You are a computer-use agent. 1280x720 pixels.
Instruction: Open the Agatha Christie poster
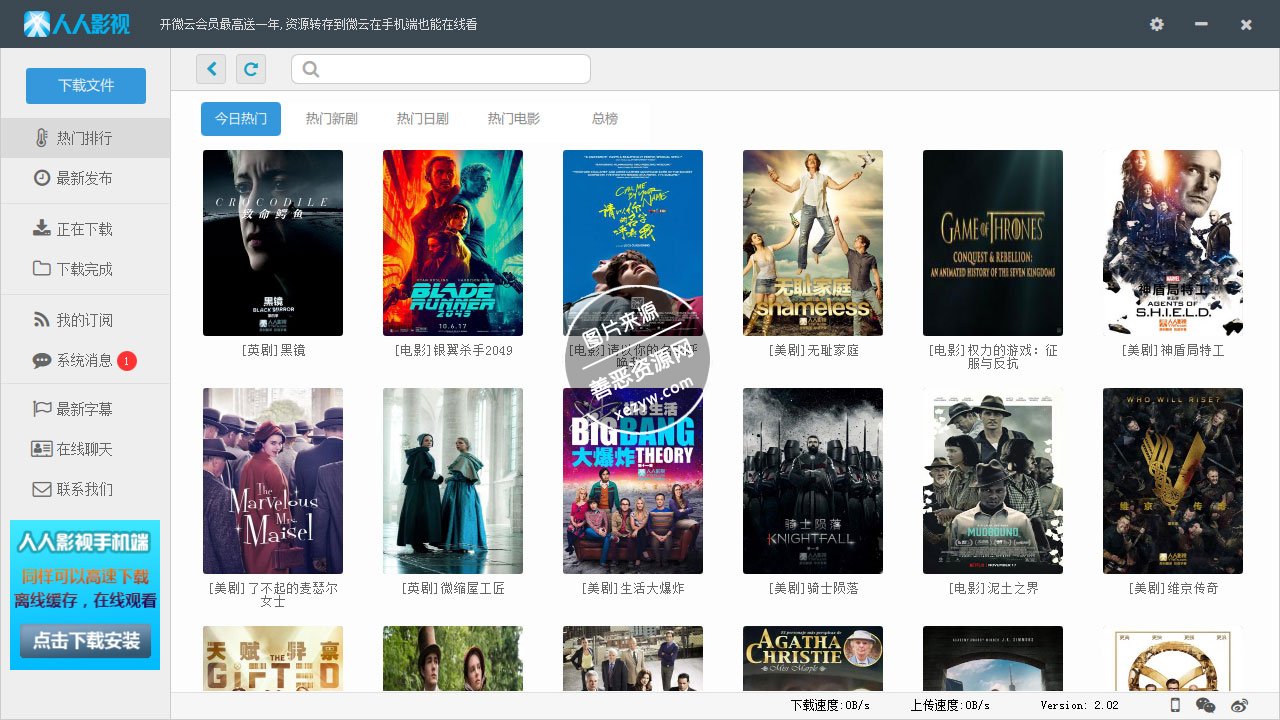click(813, 658)
